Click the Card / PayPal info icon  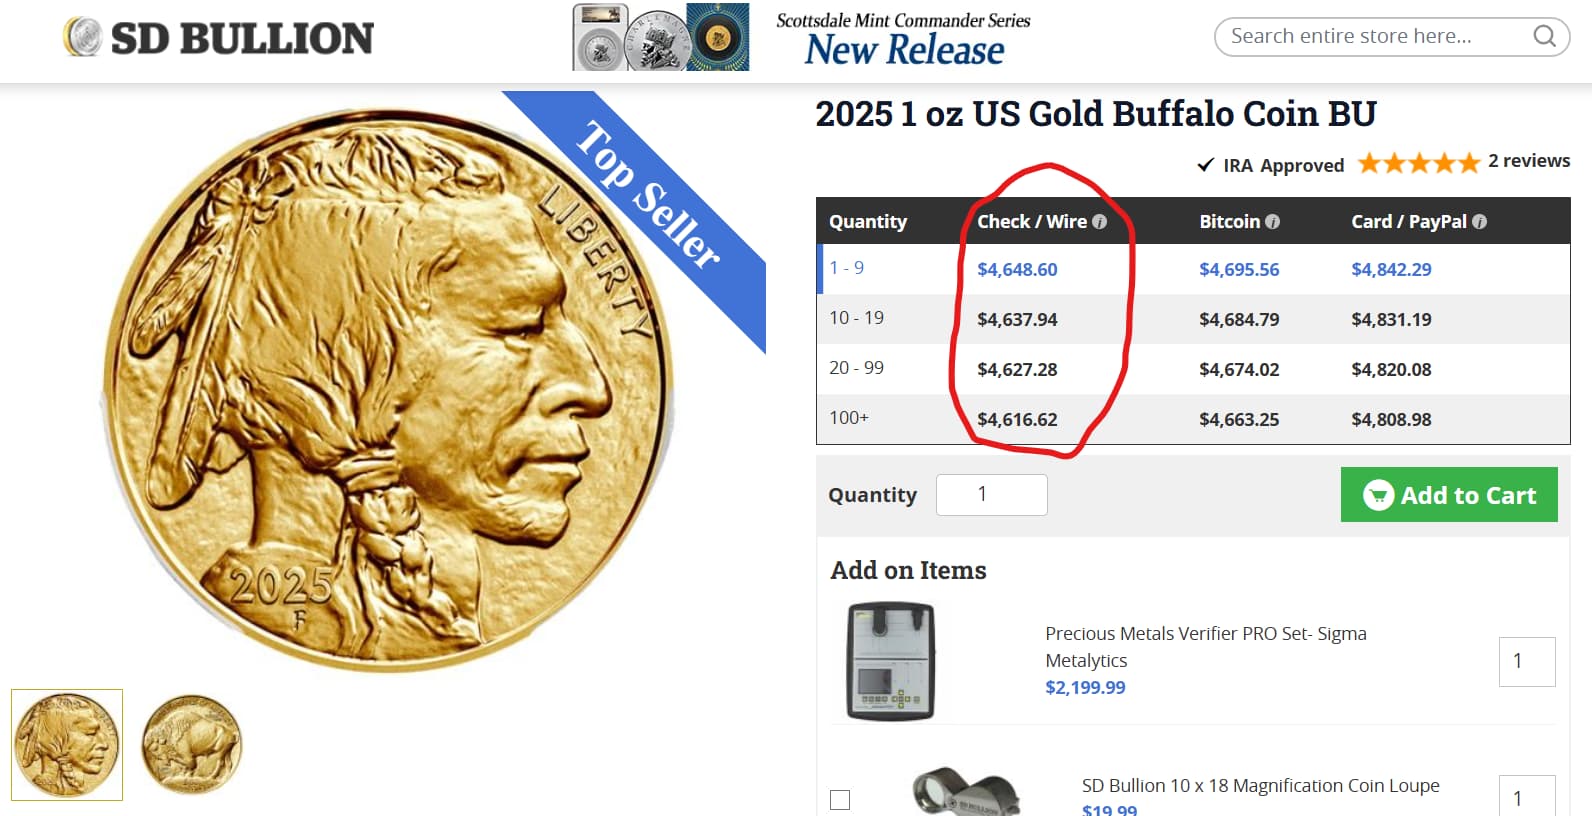[1479, 222]
